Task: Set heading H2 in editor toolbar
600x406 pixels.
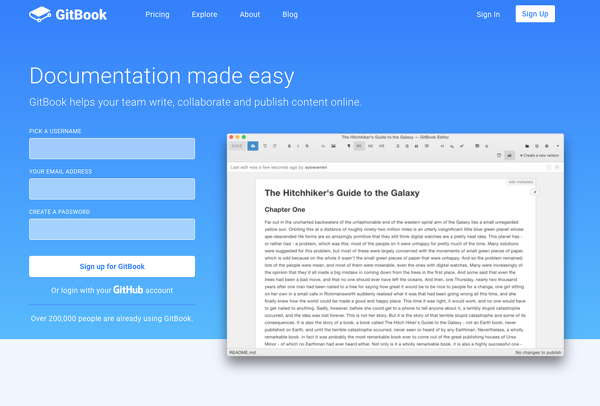Action: click(370, 146)
